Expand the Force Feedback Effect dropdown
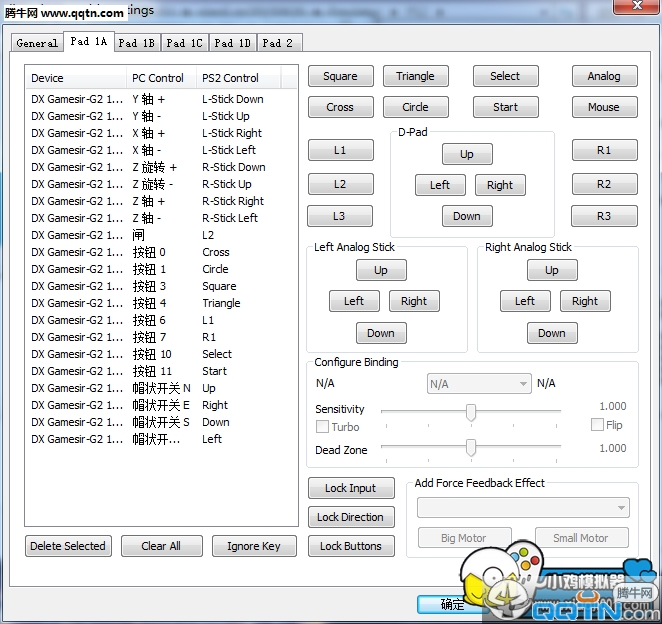The image size is (662, 624). [523, 507]
